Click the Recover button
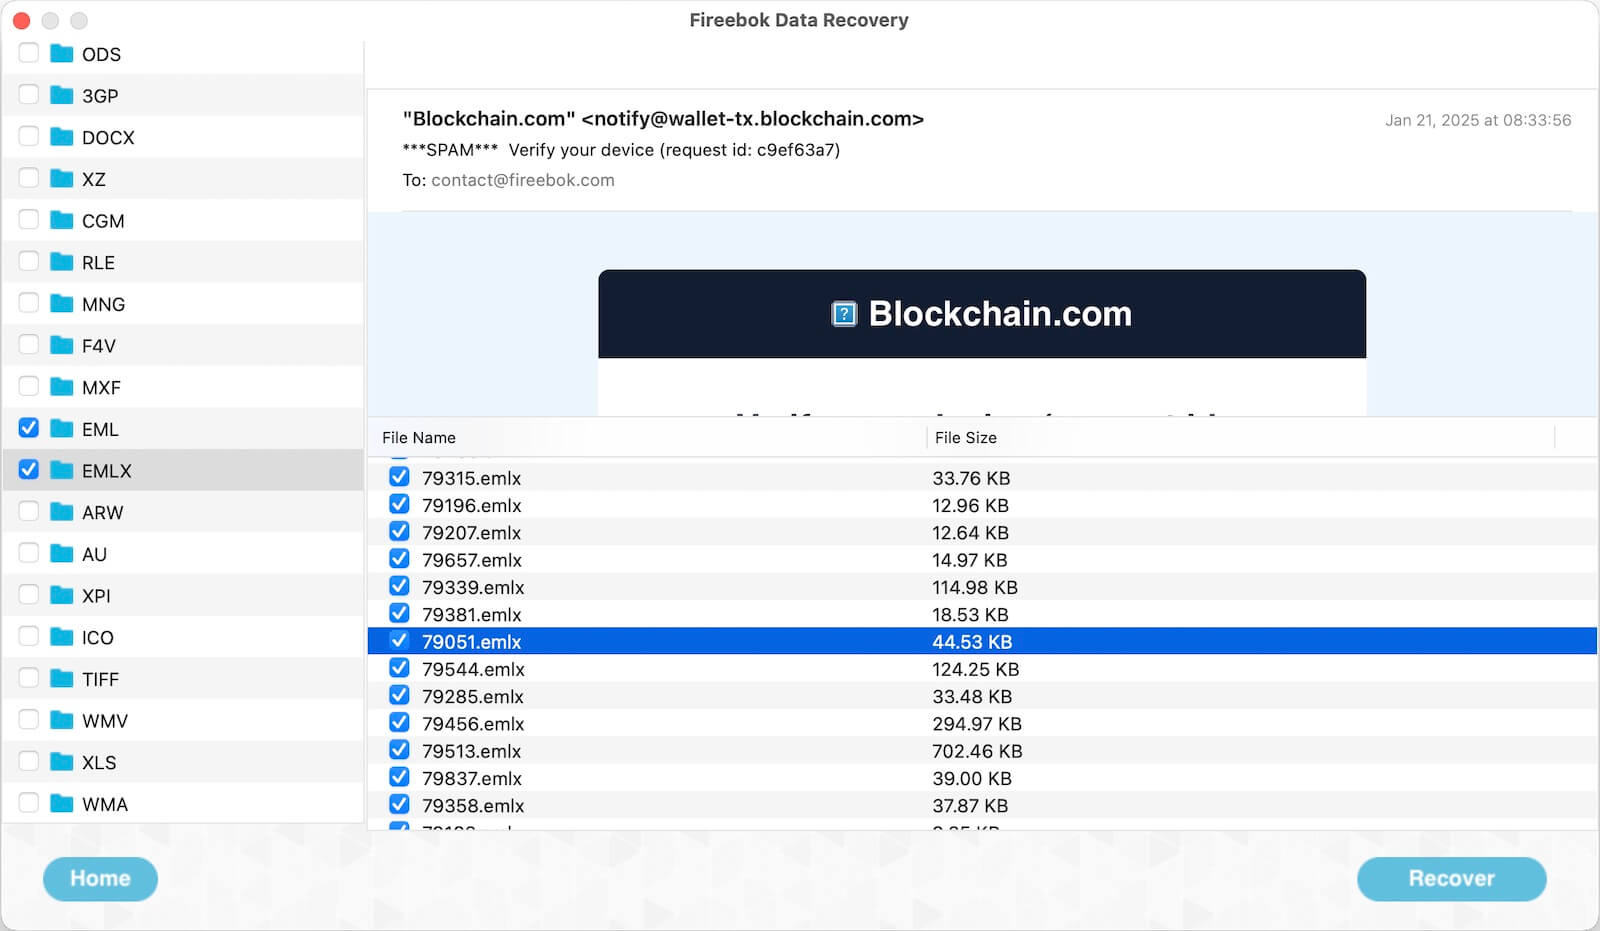Viewport: 1600px width, 931px height. [x=1451, y=879]
